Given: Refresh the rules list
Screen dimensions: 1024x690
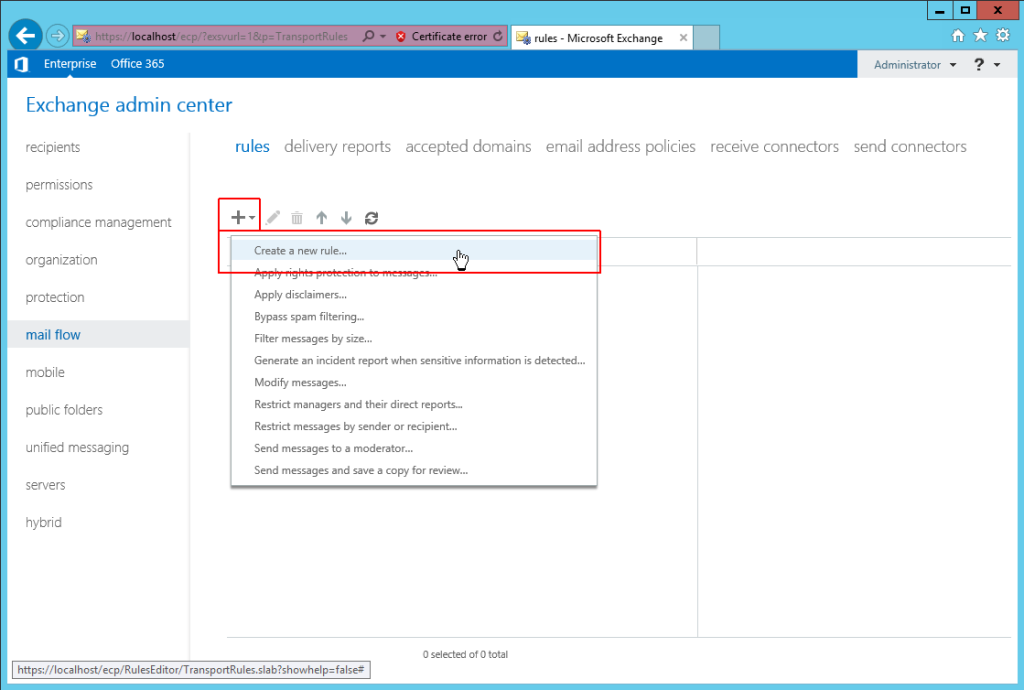Looking at the screenshot, I should click(371, 217).
